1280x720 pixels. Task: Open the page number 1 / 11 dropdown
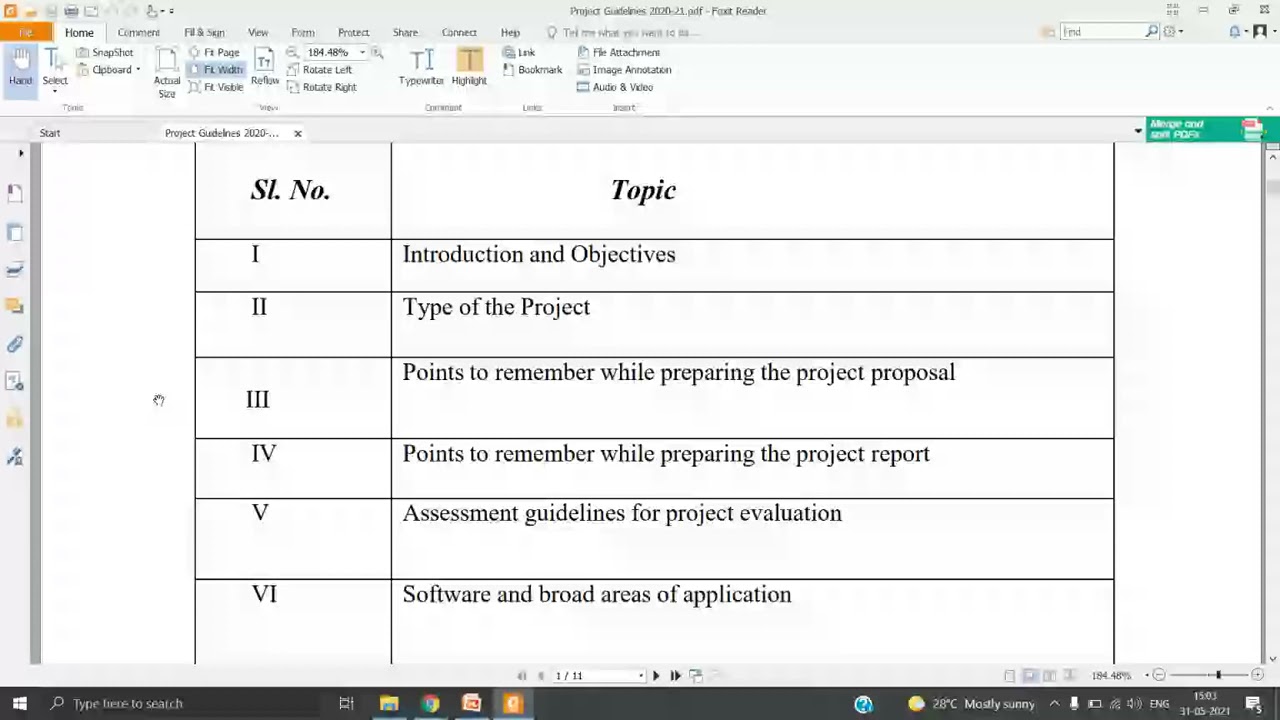point(640,676)
